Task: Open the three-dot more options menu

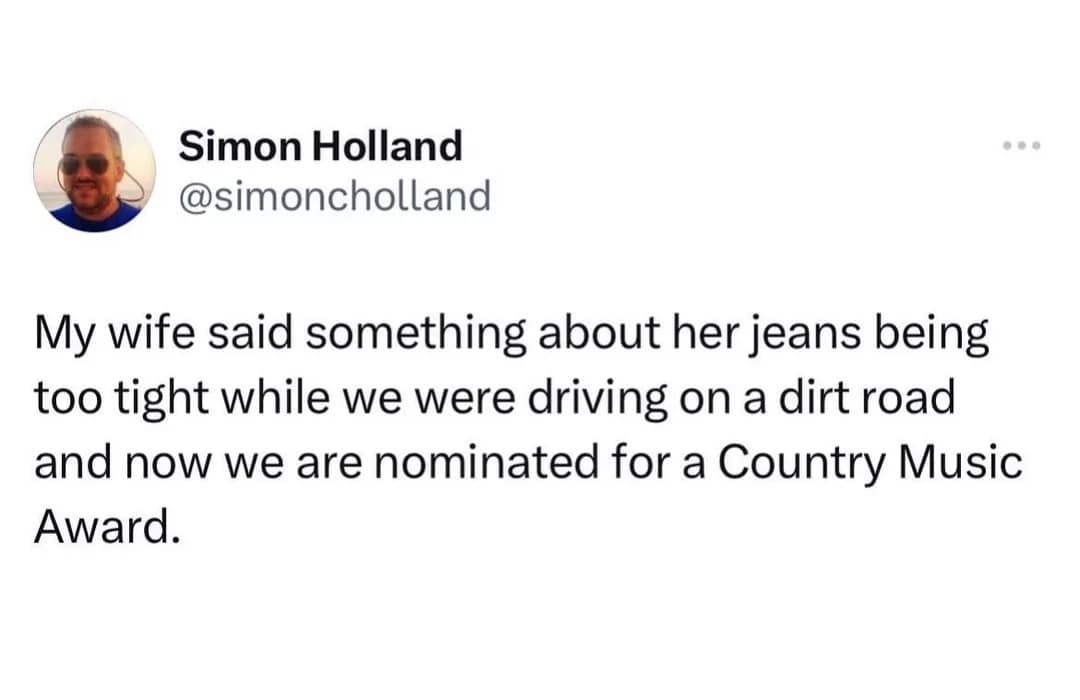Action: pyautogui.click(x=1022, y=147)
